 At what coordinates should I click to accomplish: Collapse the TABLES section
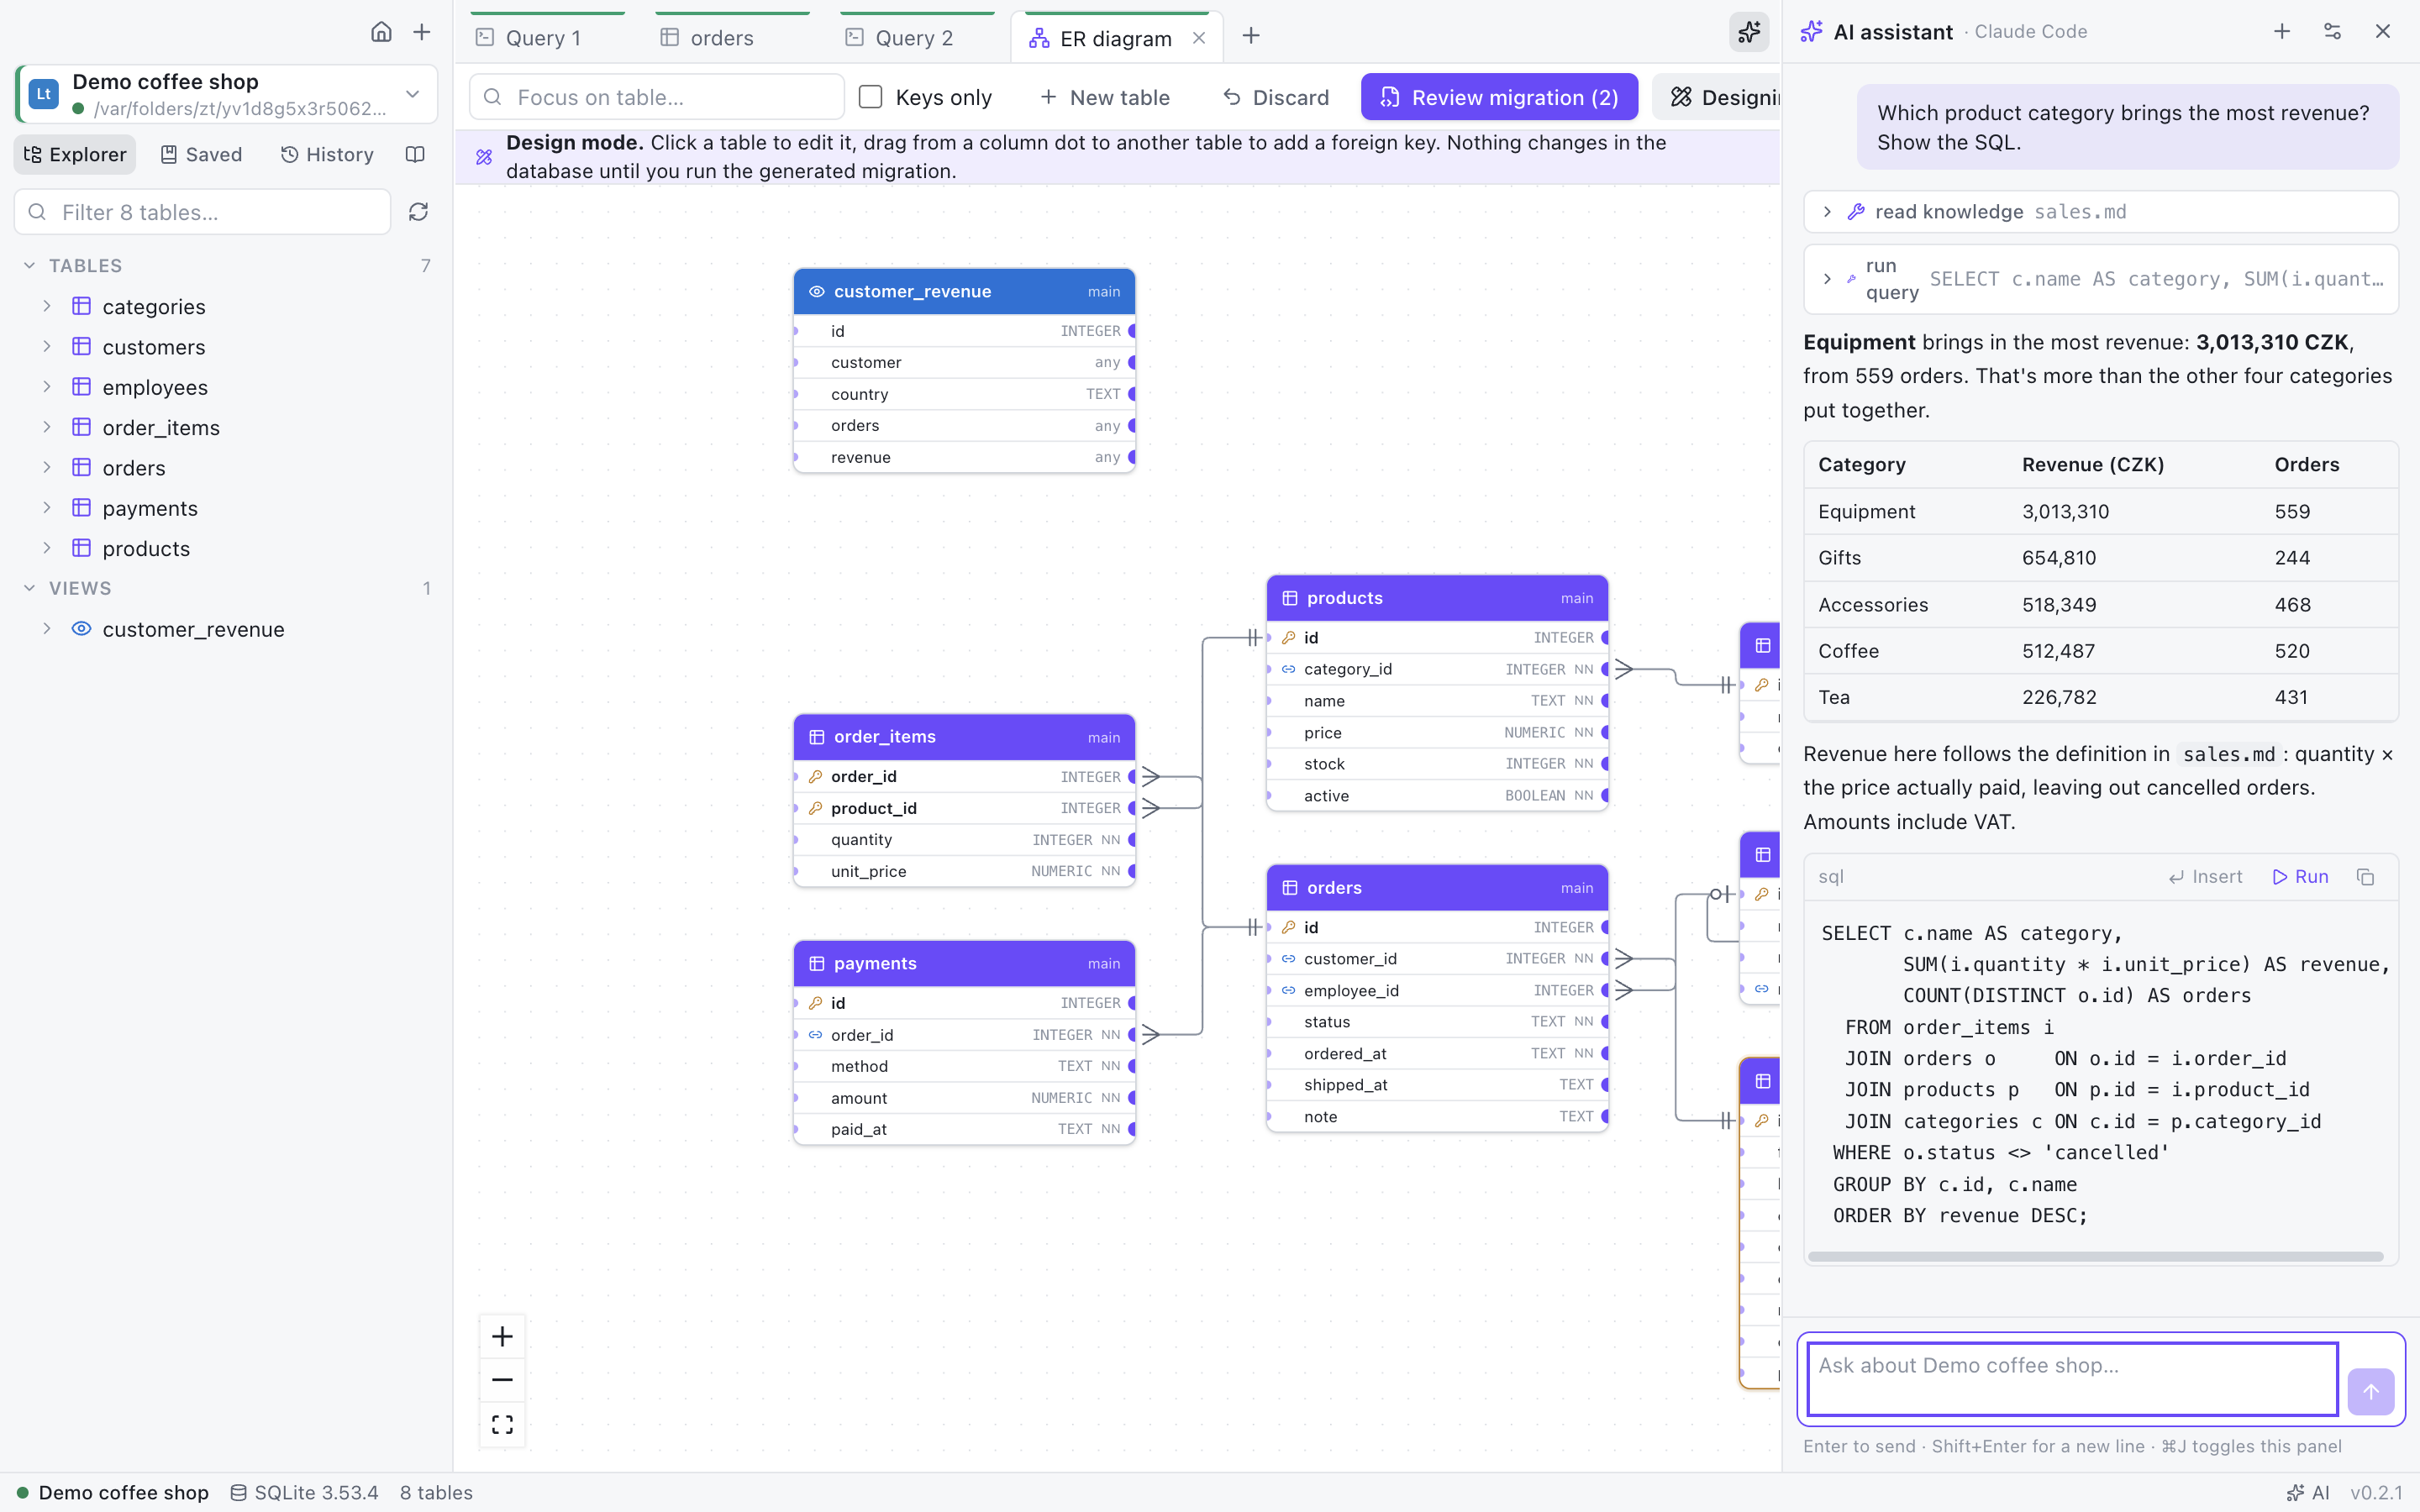click(x=29, y=265)
